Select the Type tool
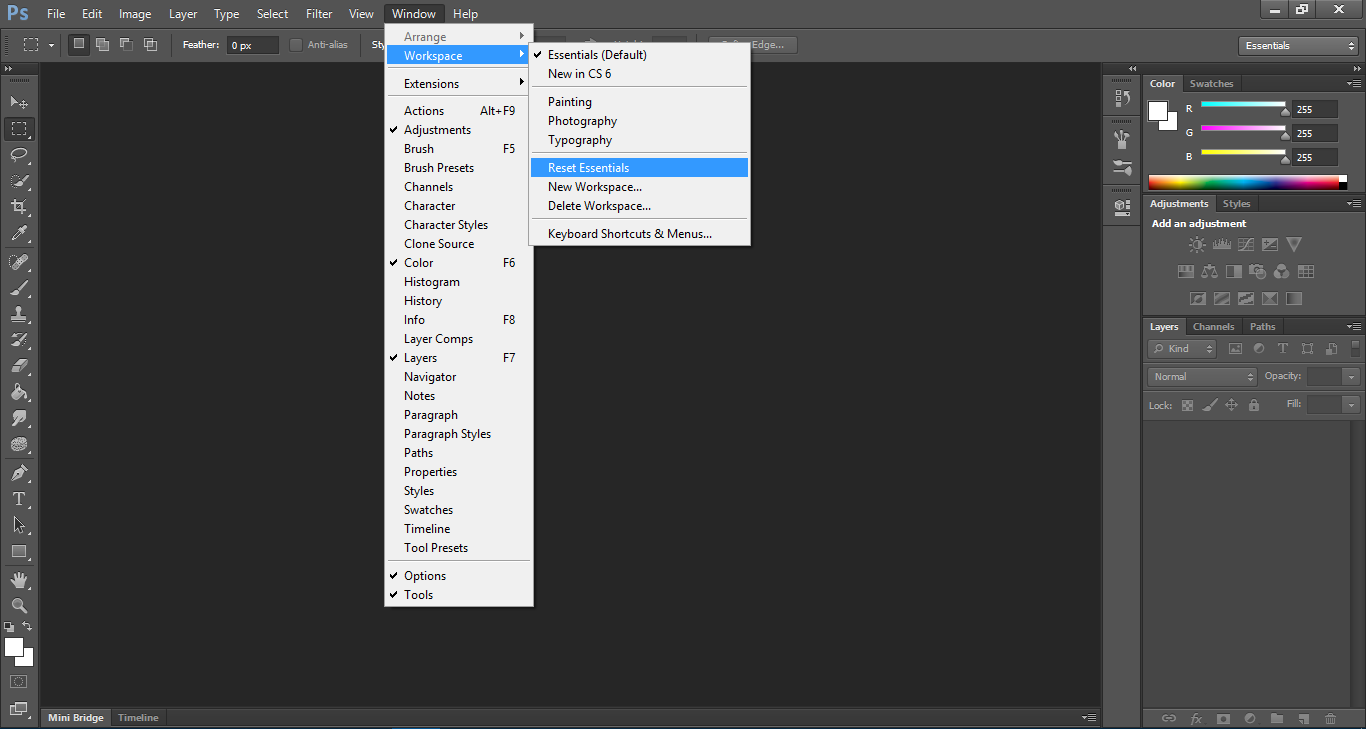The image size is (1366, 729). pyautogui.click(x=19, y=499)
